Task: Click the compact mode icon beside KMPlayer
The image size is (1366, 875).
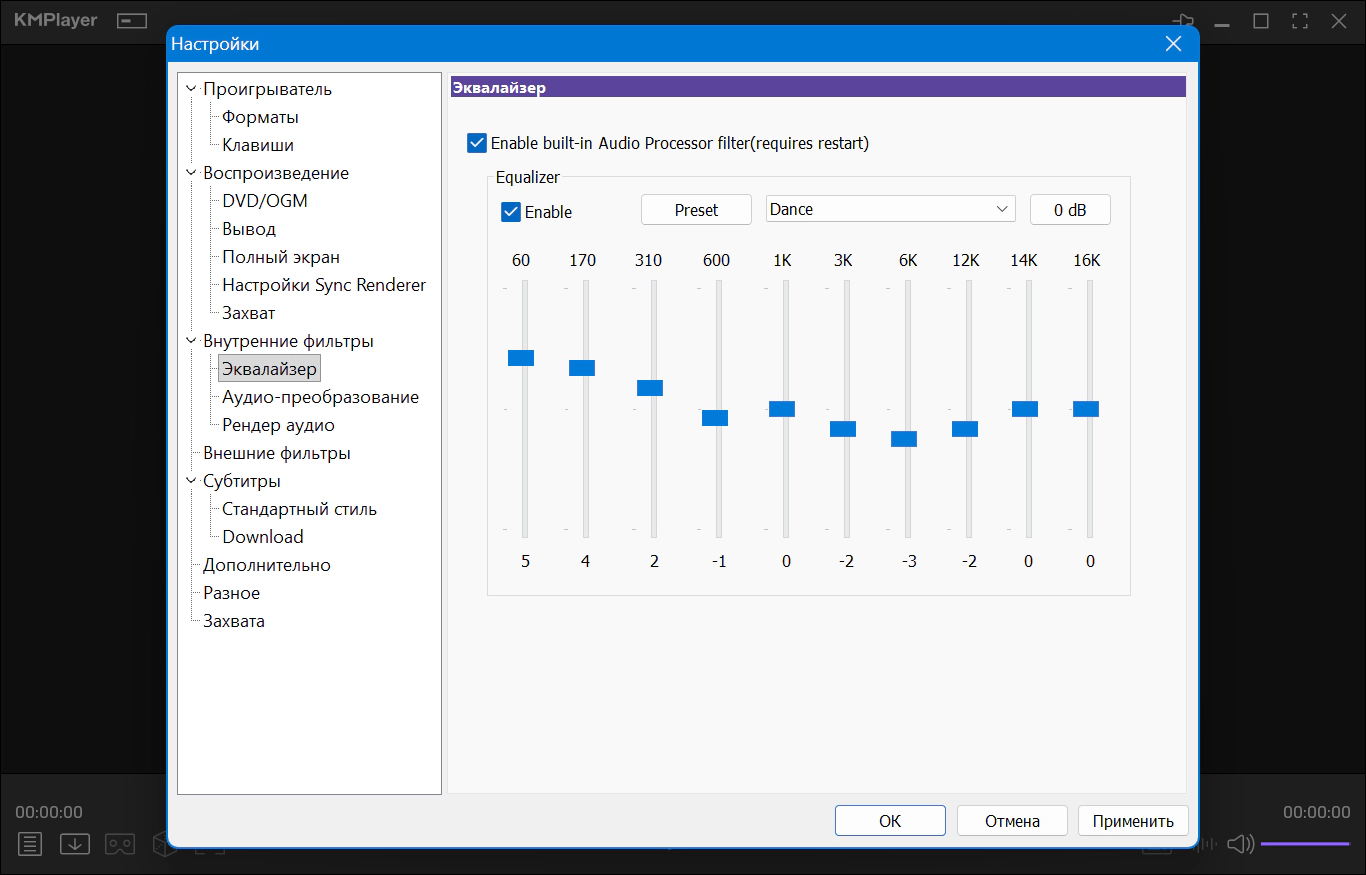Action: click(131, 21)
